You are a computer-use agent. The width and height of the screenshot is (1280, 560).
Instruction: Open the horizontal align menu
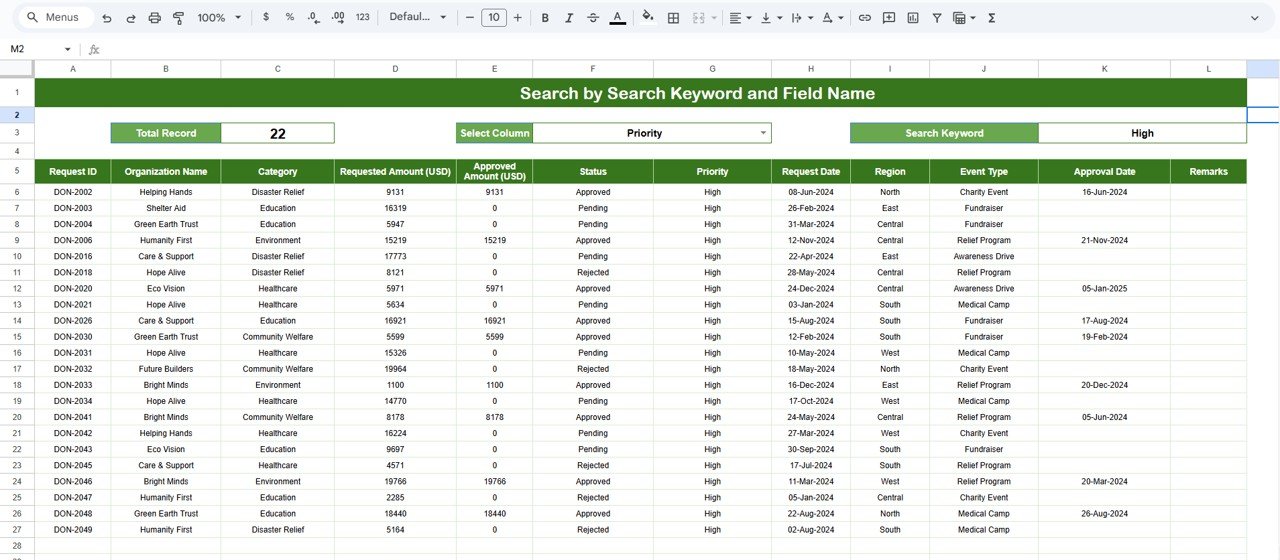click(739, 18)
